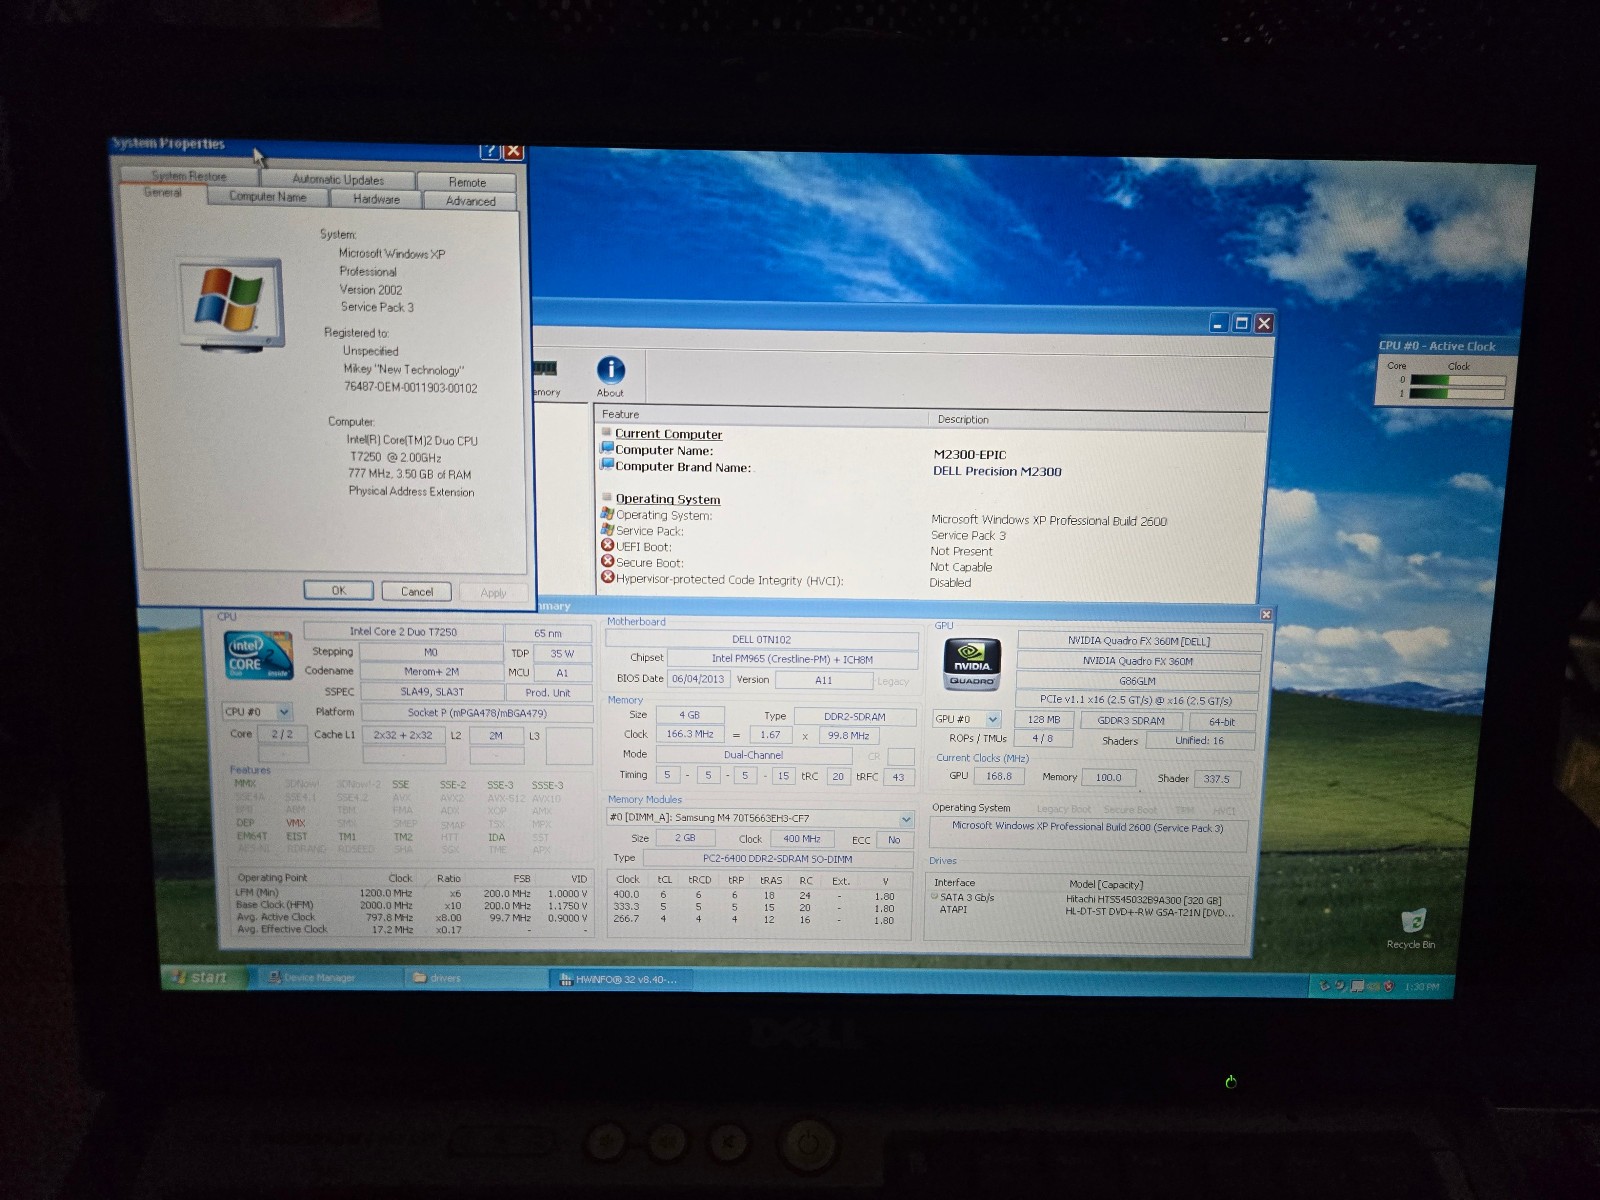Click the taskbar clock showing 1:30 PM
The height and width of the screenshot is (1200, 1600).
point(1421,987)
